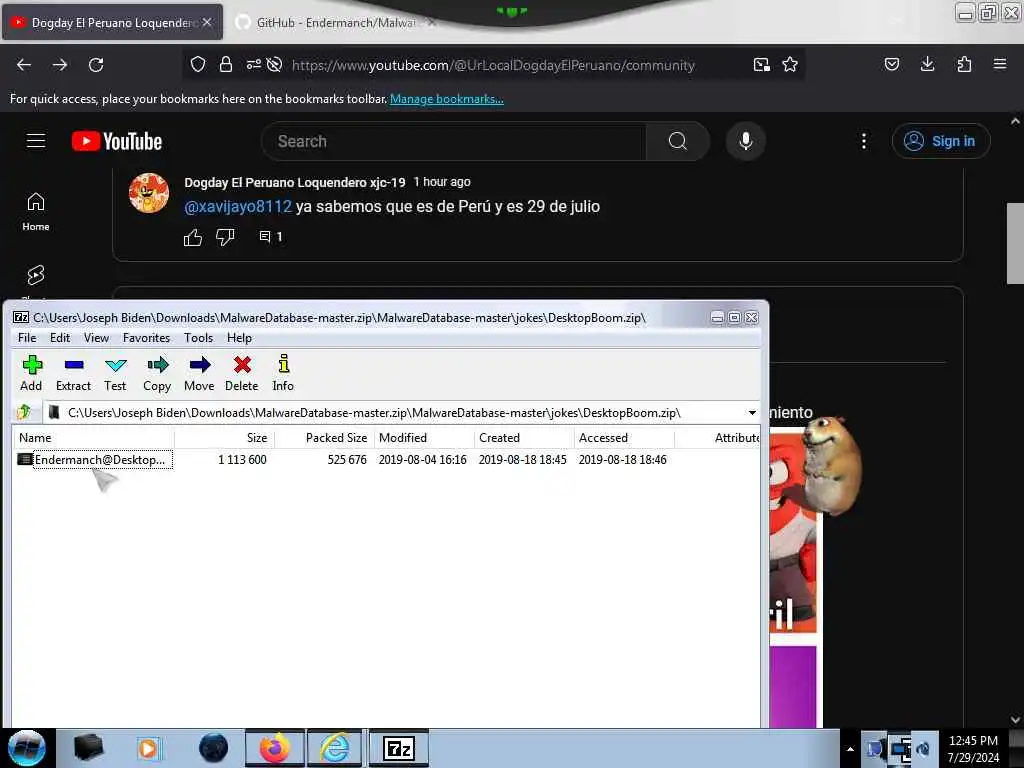Open Home in the YouTube sidebar
Screen dimensions: 1024x768
(36, 212)
